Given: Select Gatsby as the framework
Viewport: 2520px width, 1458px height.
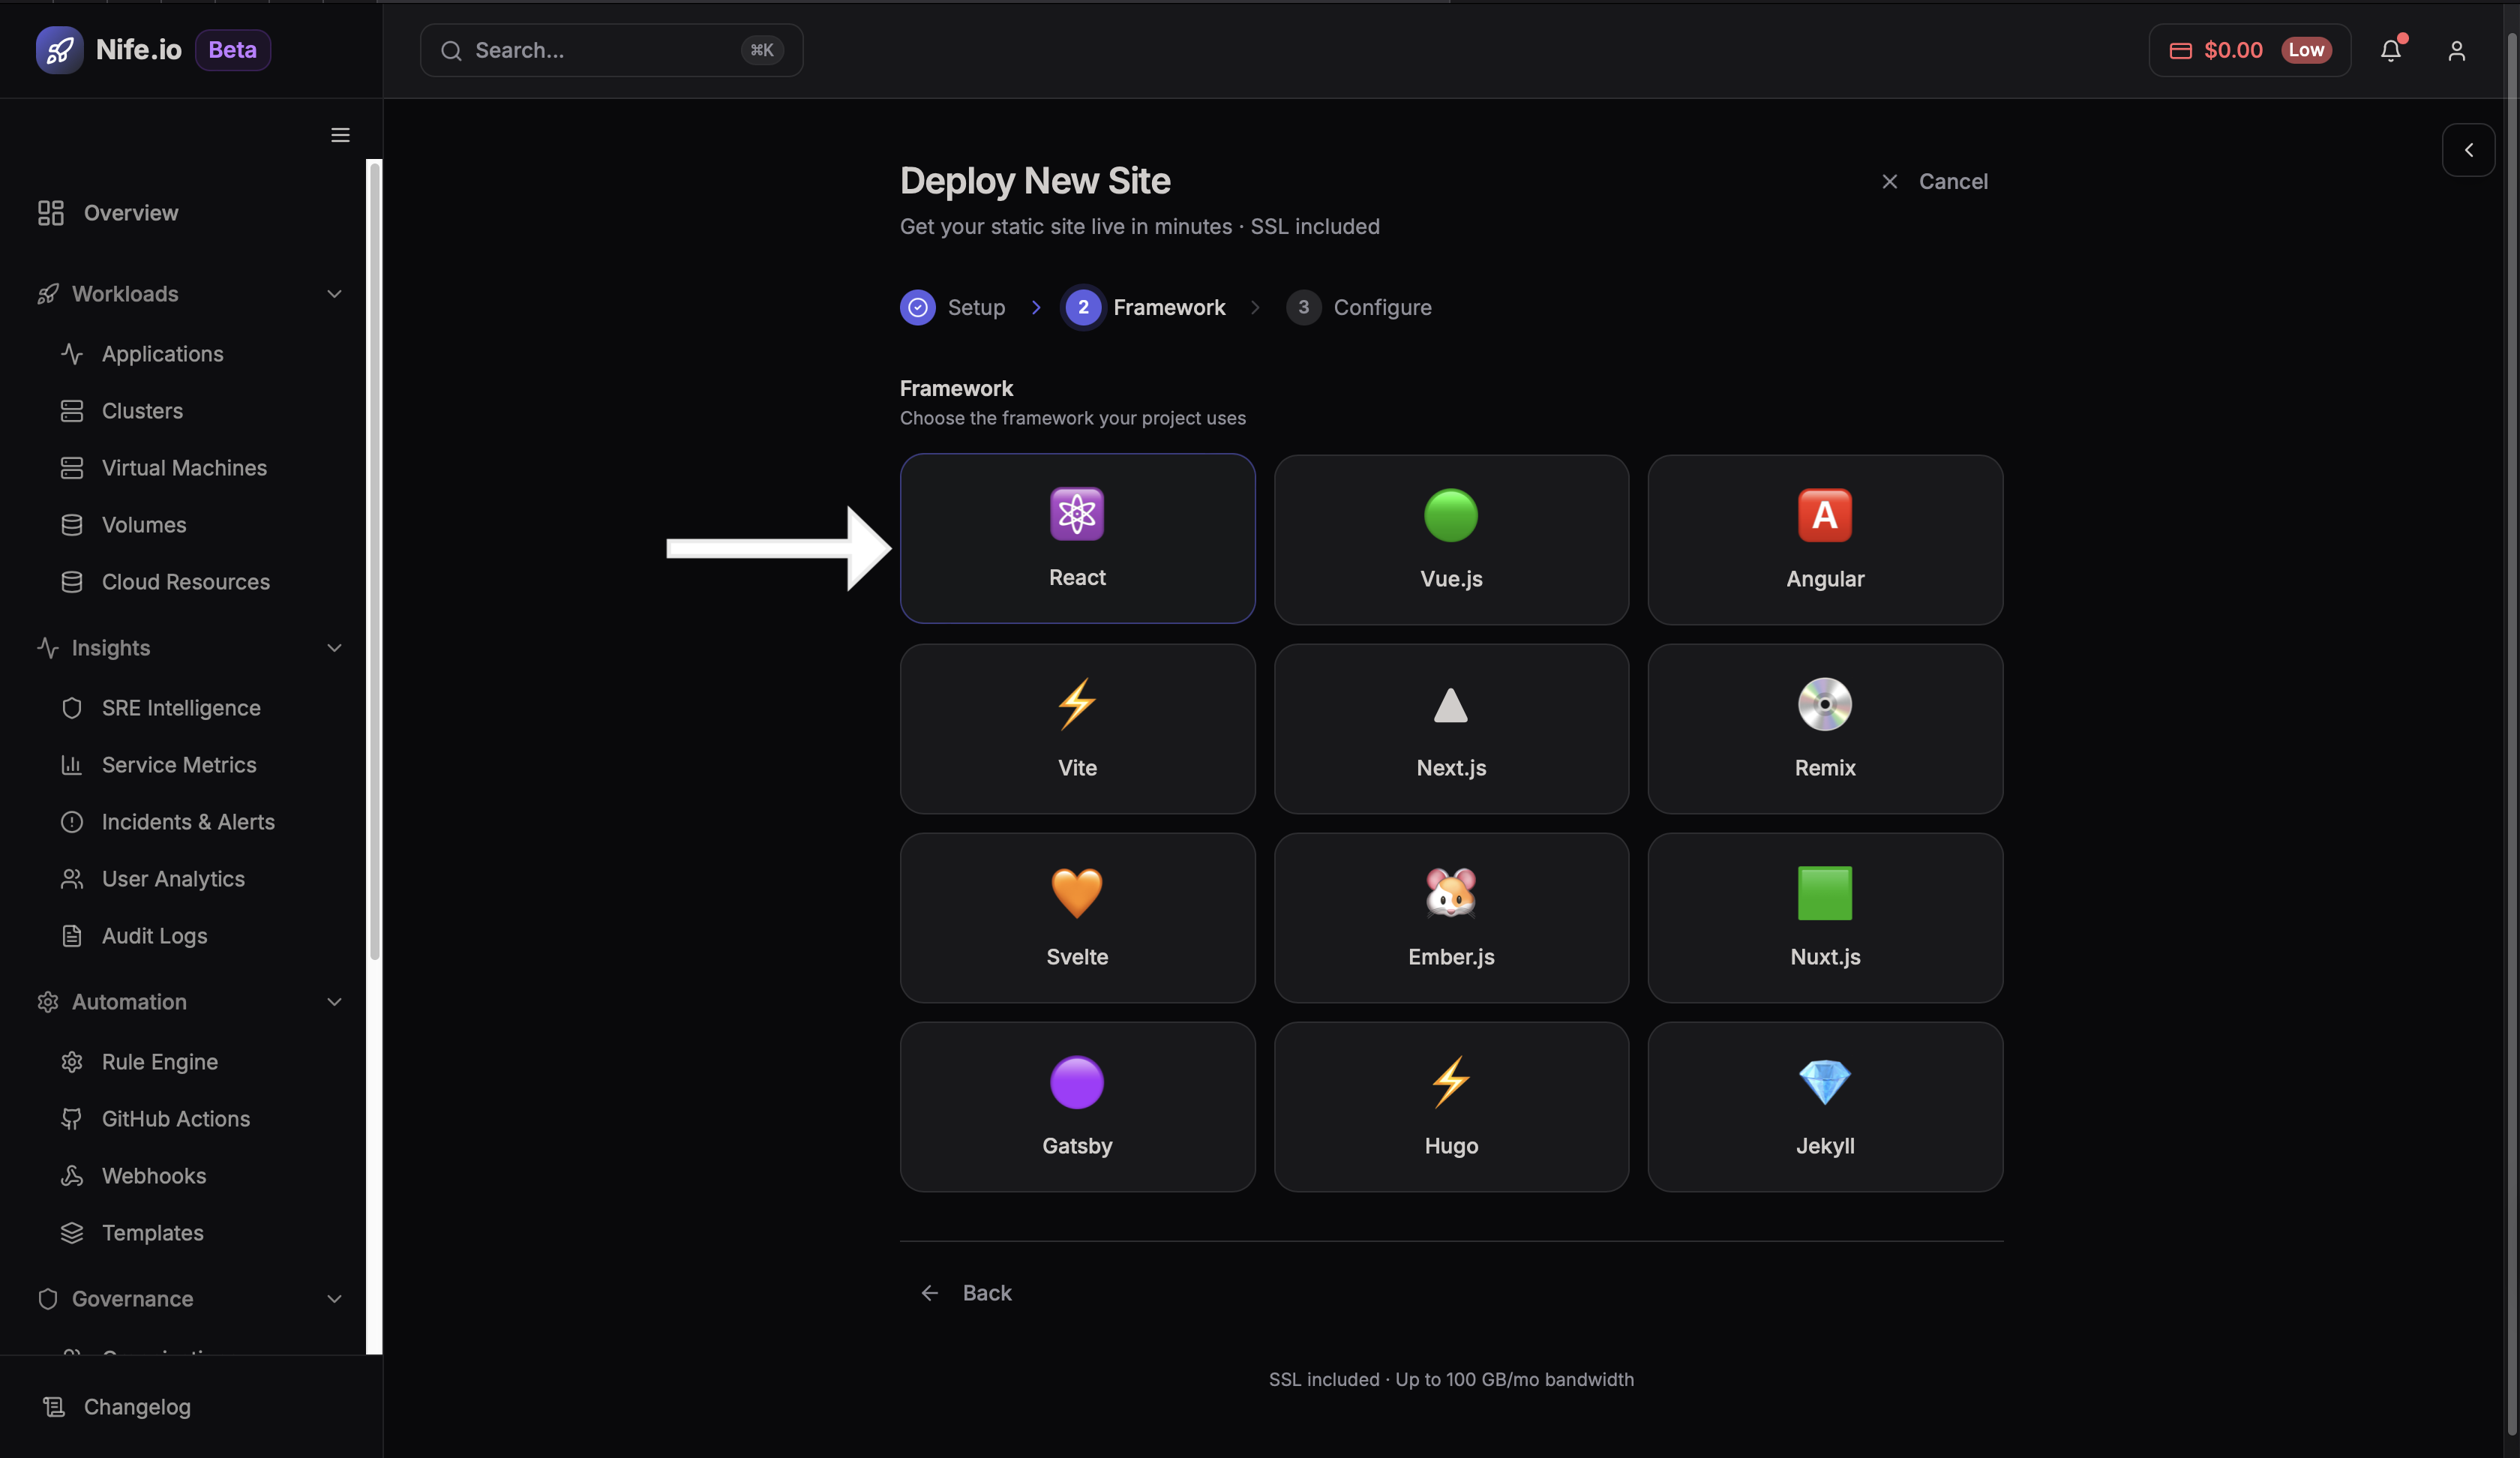Looking at the screenshot, I should pos(1077,1106).
